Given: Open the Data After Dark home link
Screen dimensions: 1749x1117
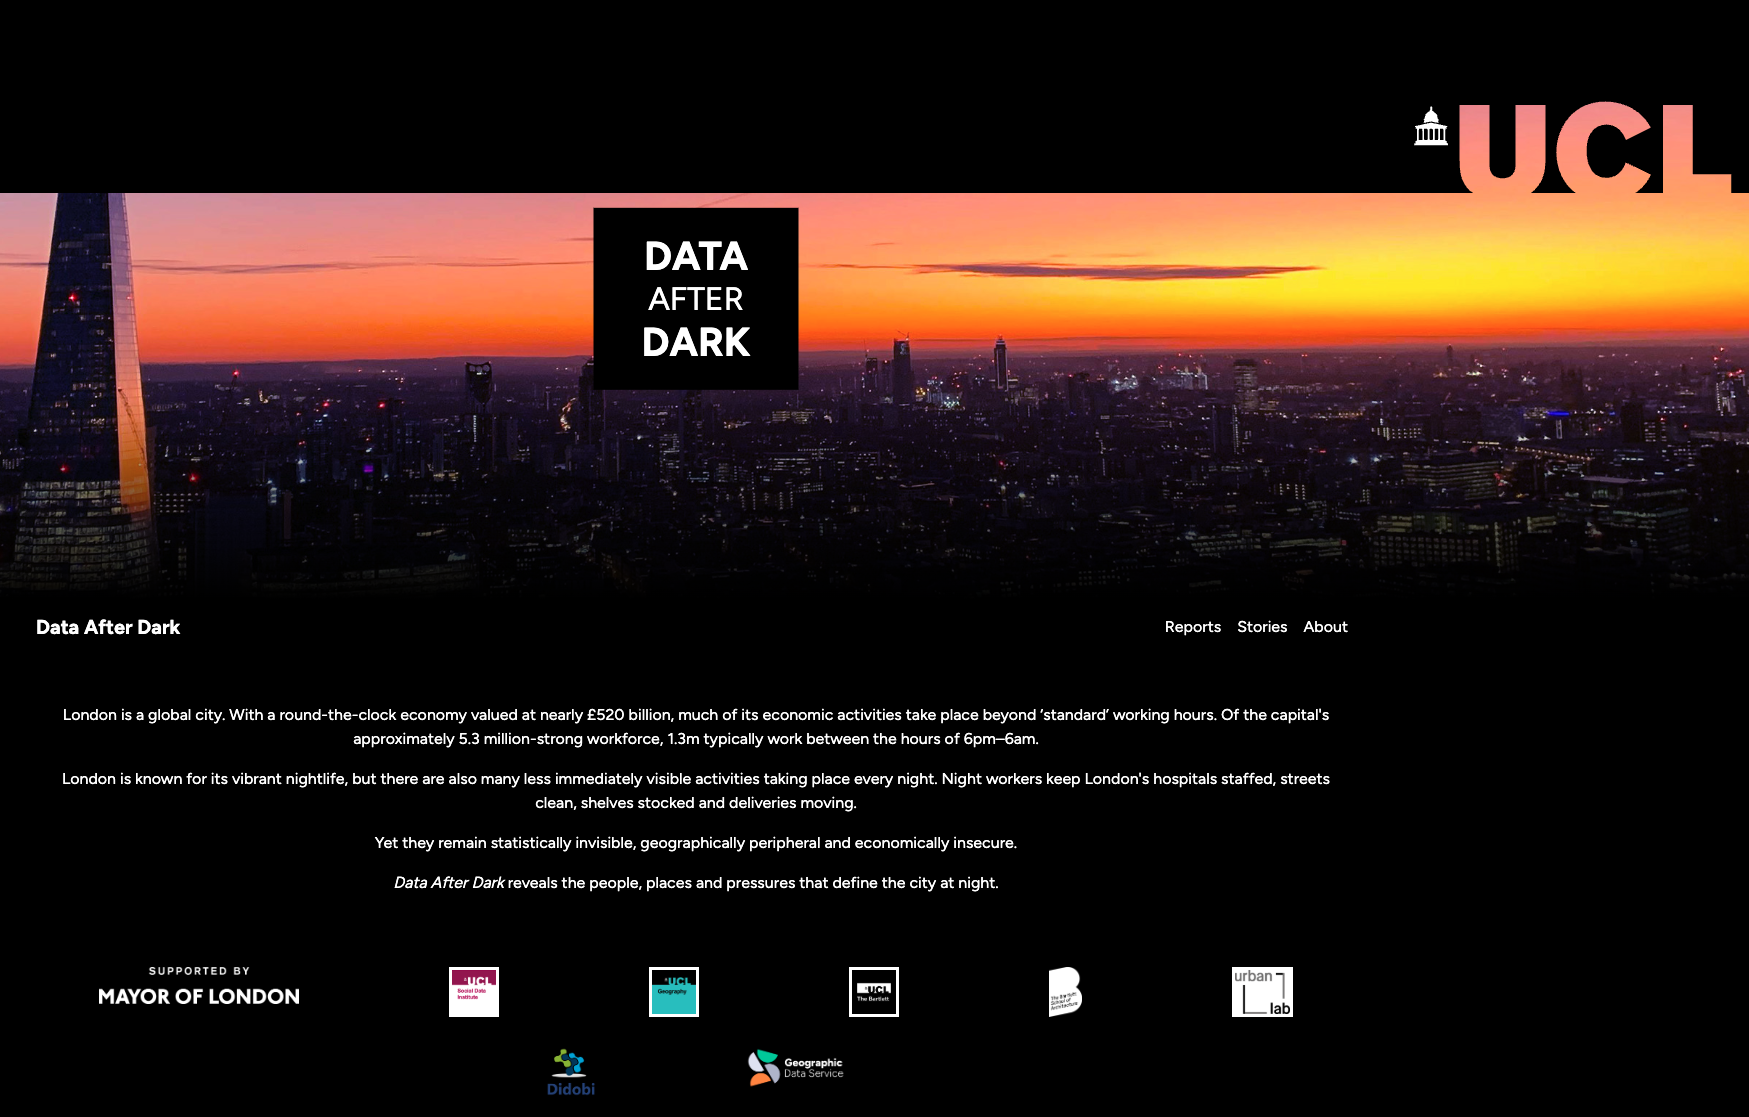Looking at the screenshot, I should pos(108,627).
